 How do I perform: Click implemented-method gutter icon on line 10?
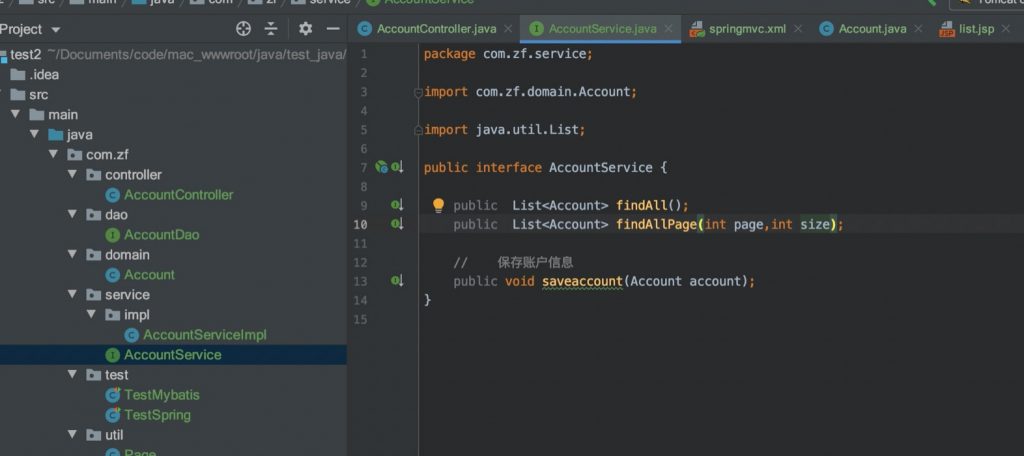(397, 224)
